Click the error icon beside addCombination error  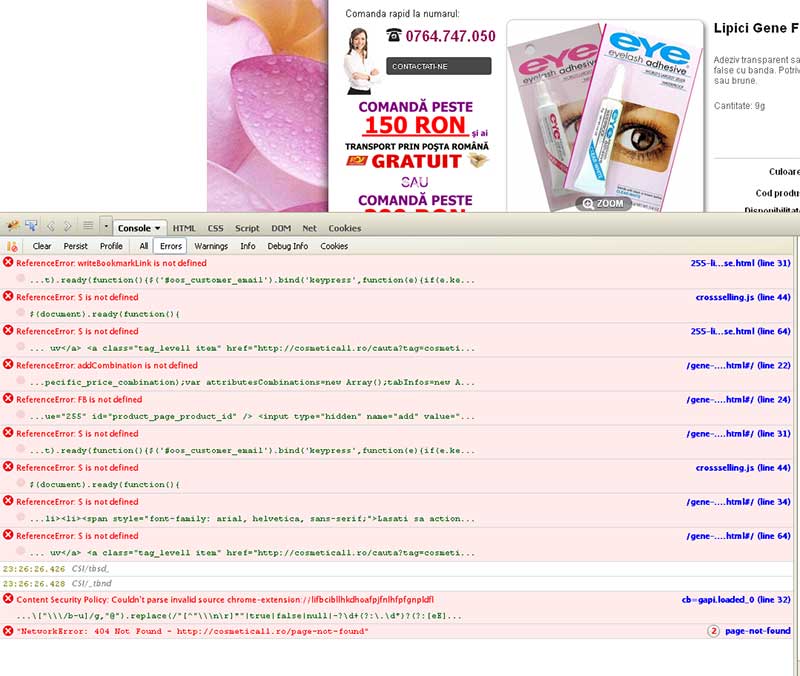coord(8,364)
